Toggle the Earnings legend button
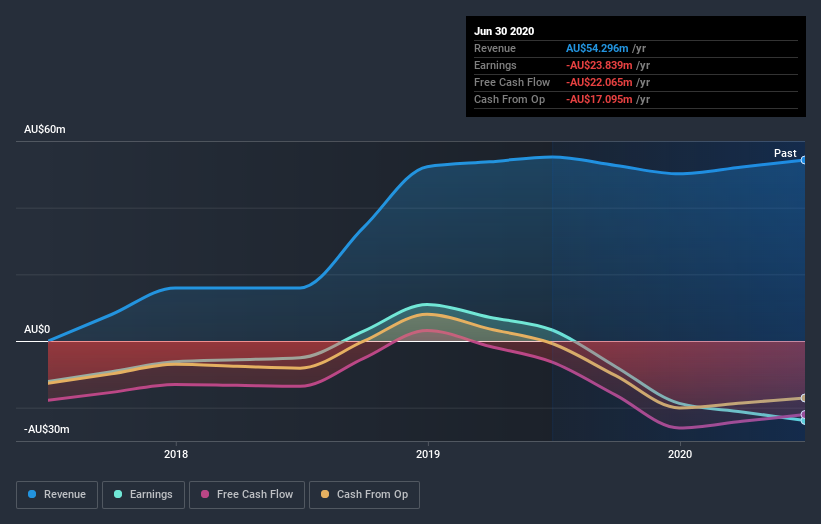 143,495
